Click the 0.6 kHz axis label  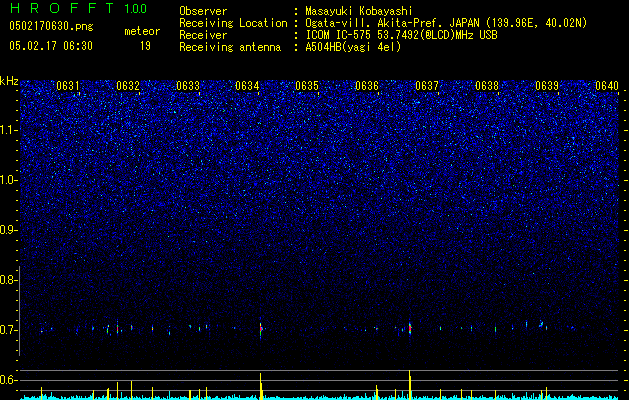[x=7, y=380]
